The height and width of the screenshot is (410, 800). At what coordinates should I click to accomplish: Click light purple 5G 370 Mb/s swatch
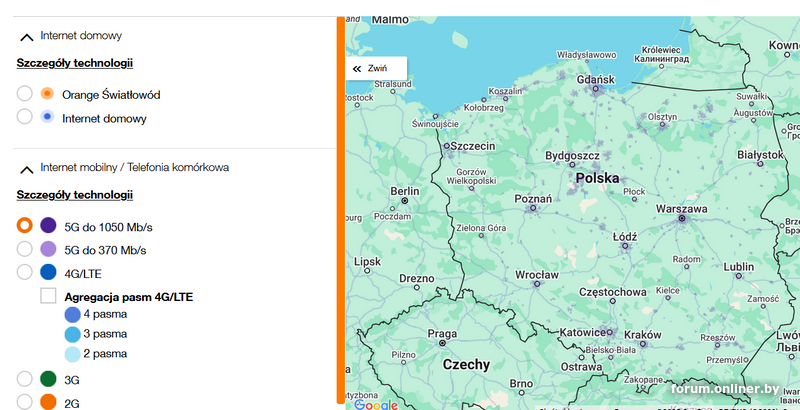[48, 249]
